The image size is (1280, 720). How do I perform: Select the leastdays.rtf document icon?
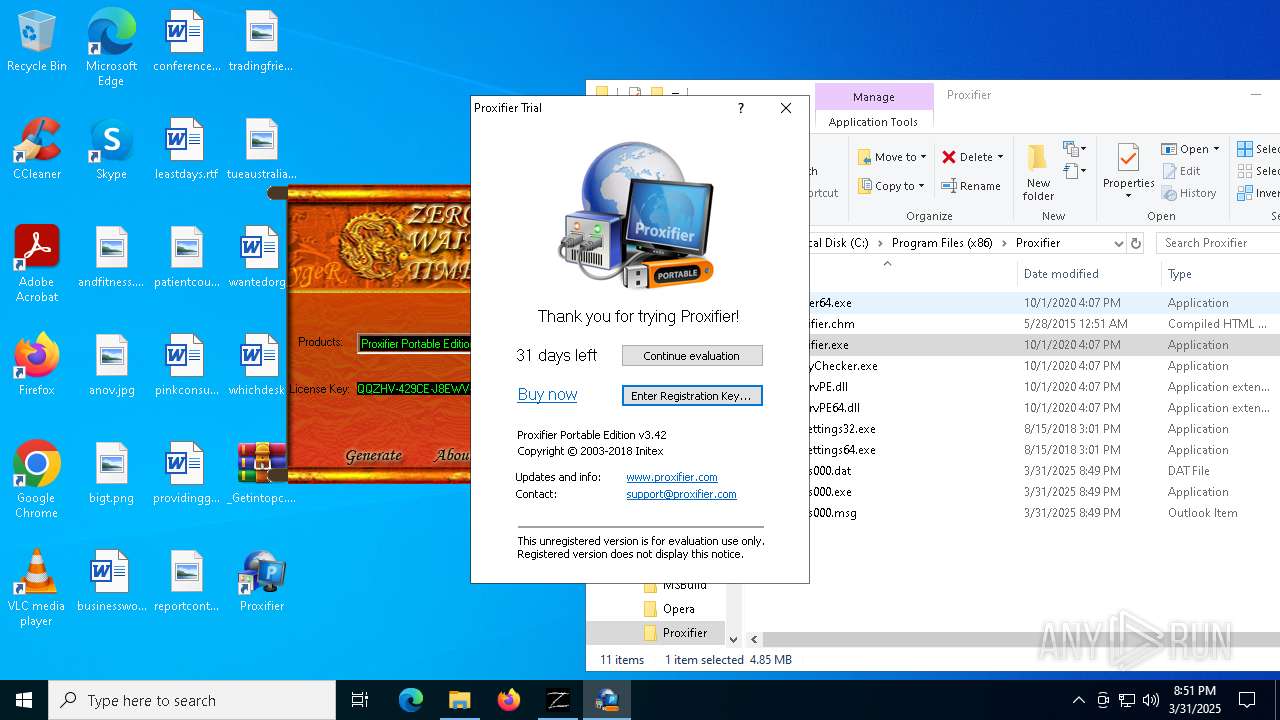pyautogui.click(x=186, y=150)
